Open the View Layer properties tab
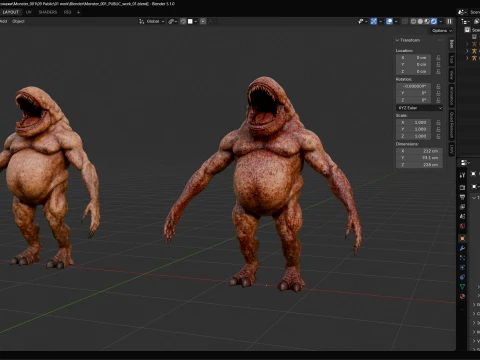This screenshot has width=480, height=360. coord(462,207)
